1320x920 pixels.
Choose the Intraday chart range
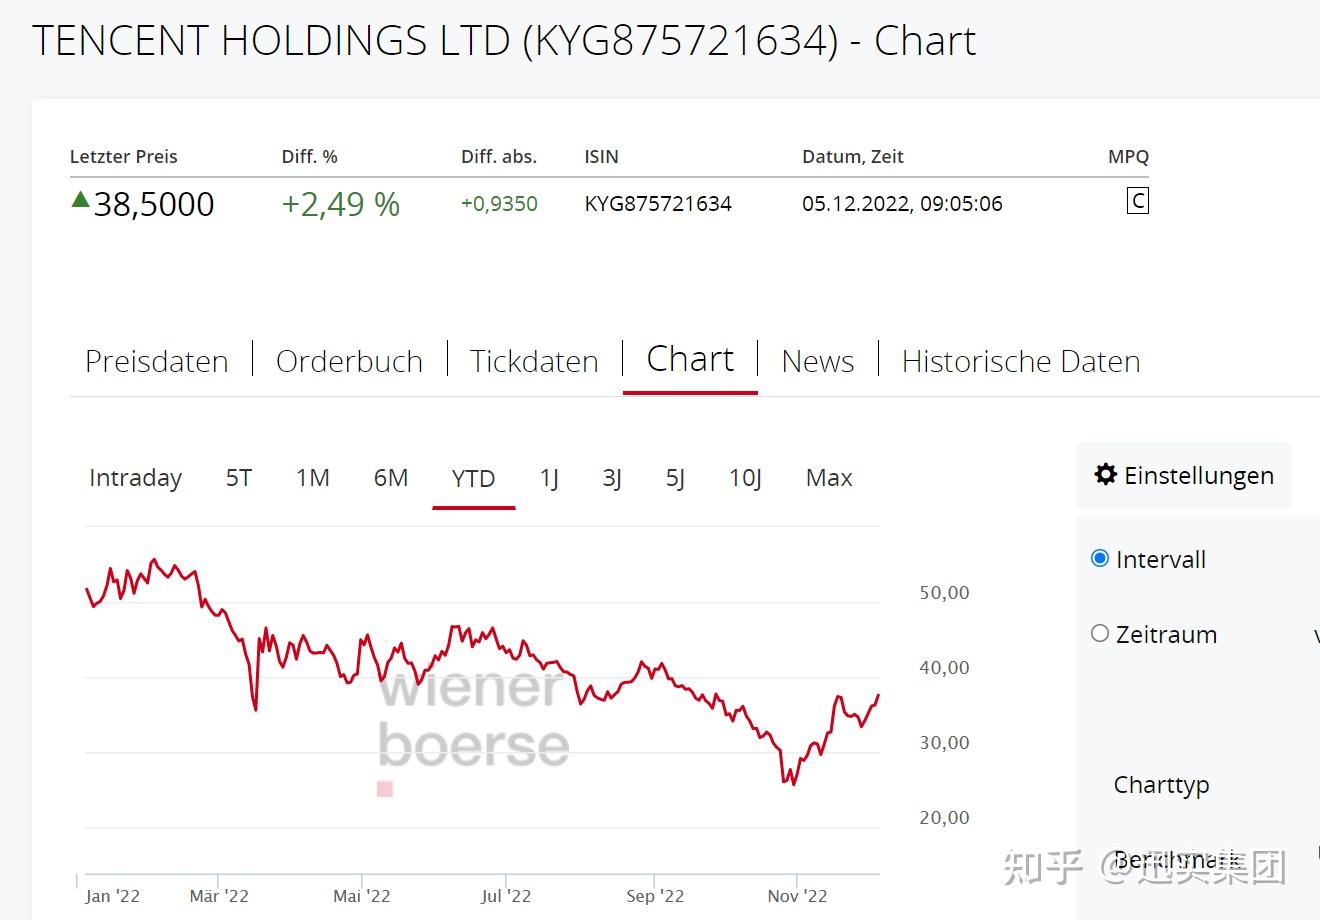[135, 478]
